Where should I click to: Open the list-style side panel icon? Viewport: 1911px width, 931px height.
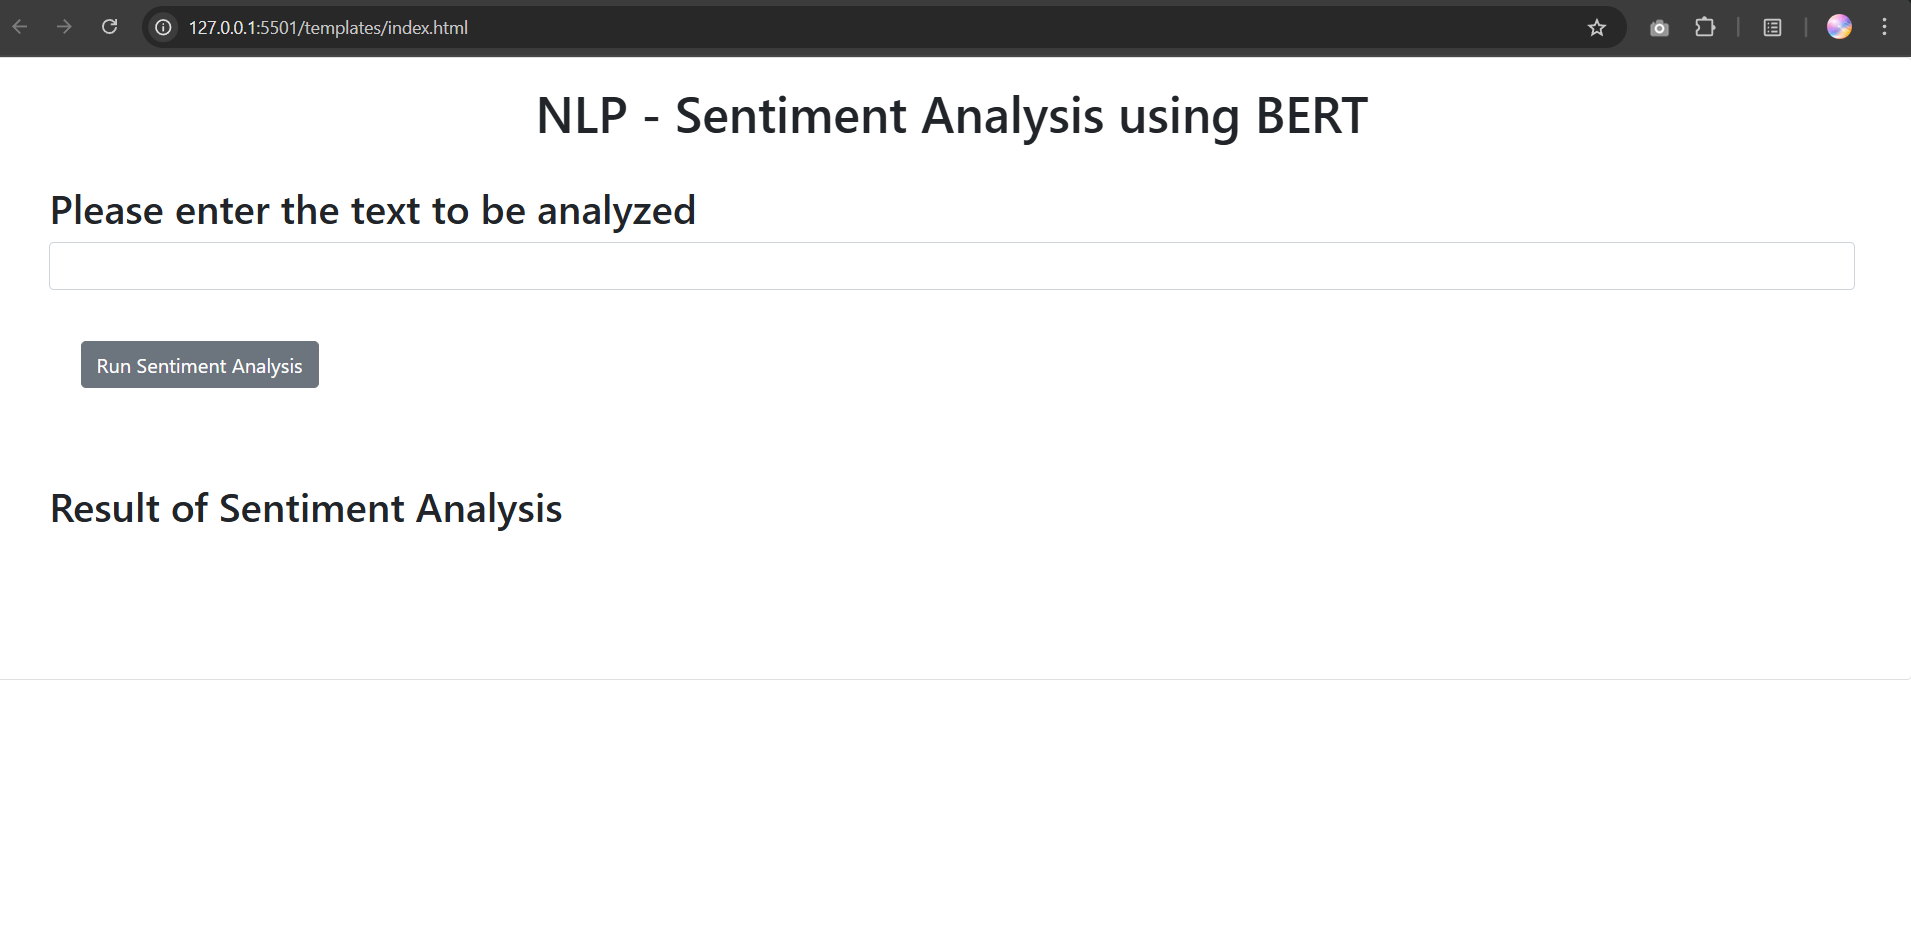(1772, 27)
